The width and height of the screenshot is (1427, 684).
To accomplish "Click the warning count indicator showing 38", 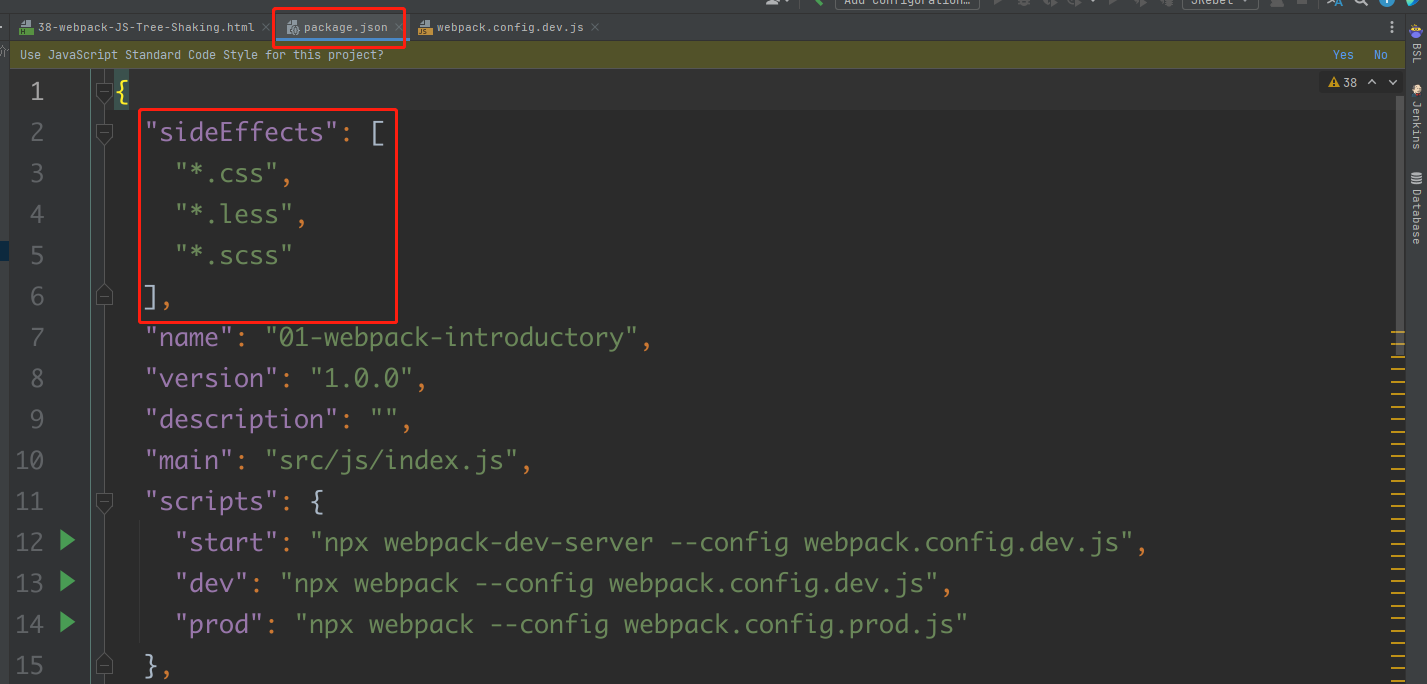I will pos(1342,82).
